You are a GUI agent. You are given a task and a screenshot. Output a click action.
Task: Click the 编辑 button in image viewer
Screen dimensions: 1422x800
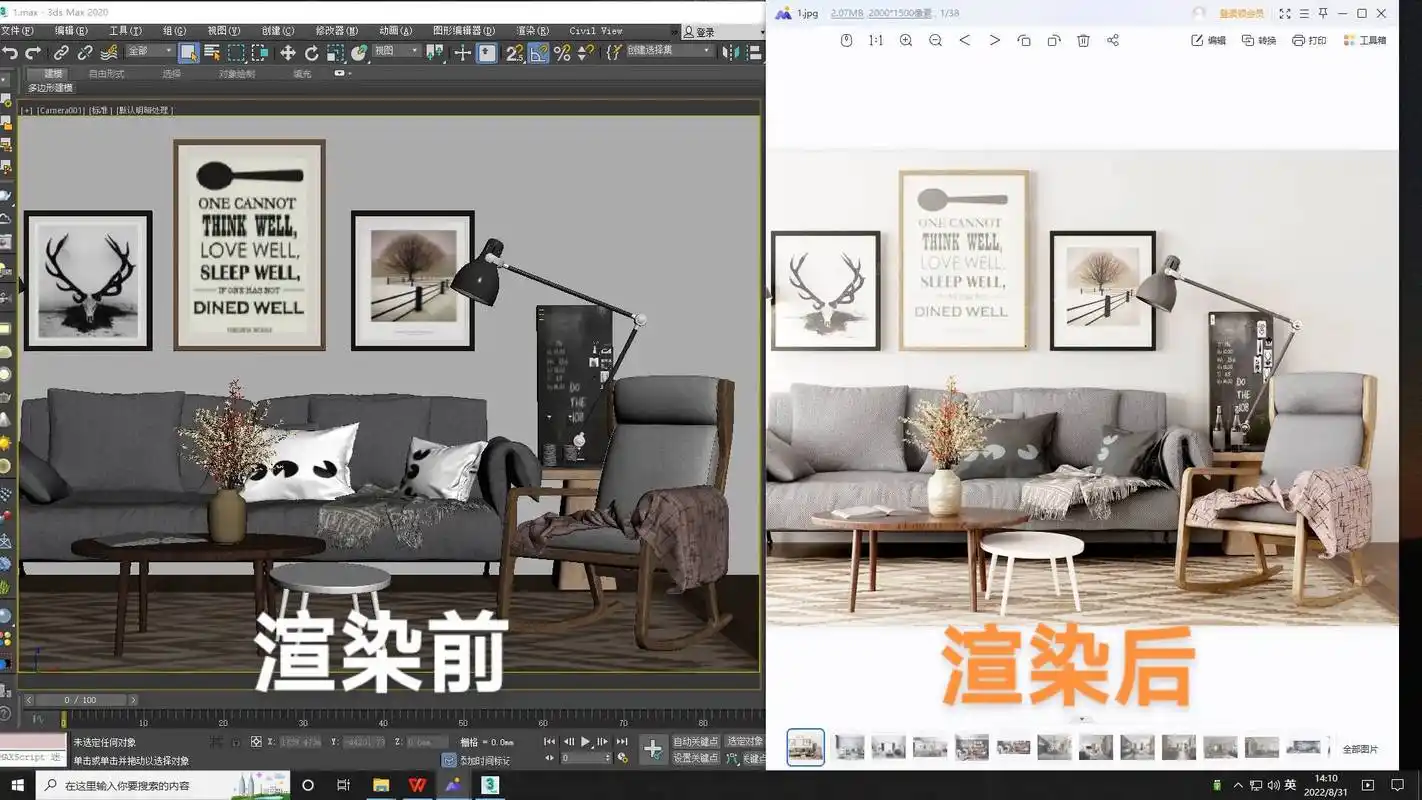pyautogui.click(x=1208, y=41)
